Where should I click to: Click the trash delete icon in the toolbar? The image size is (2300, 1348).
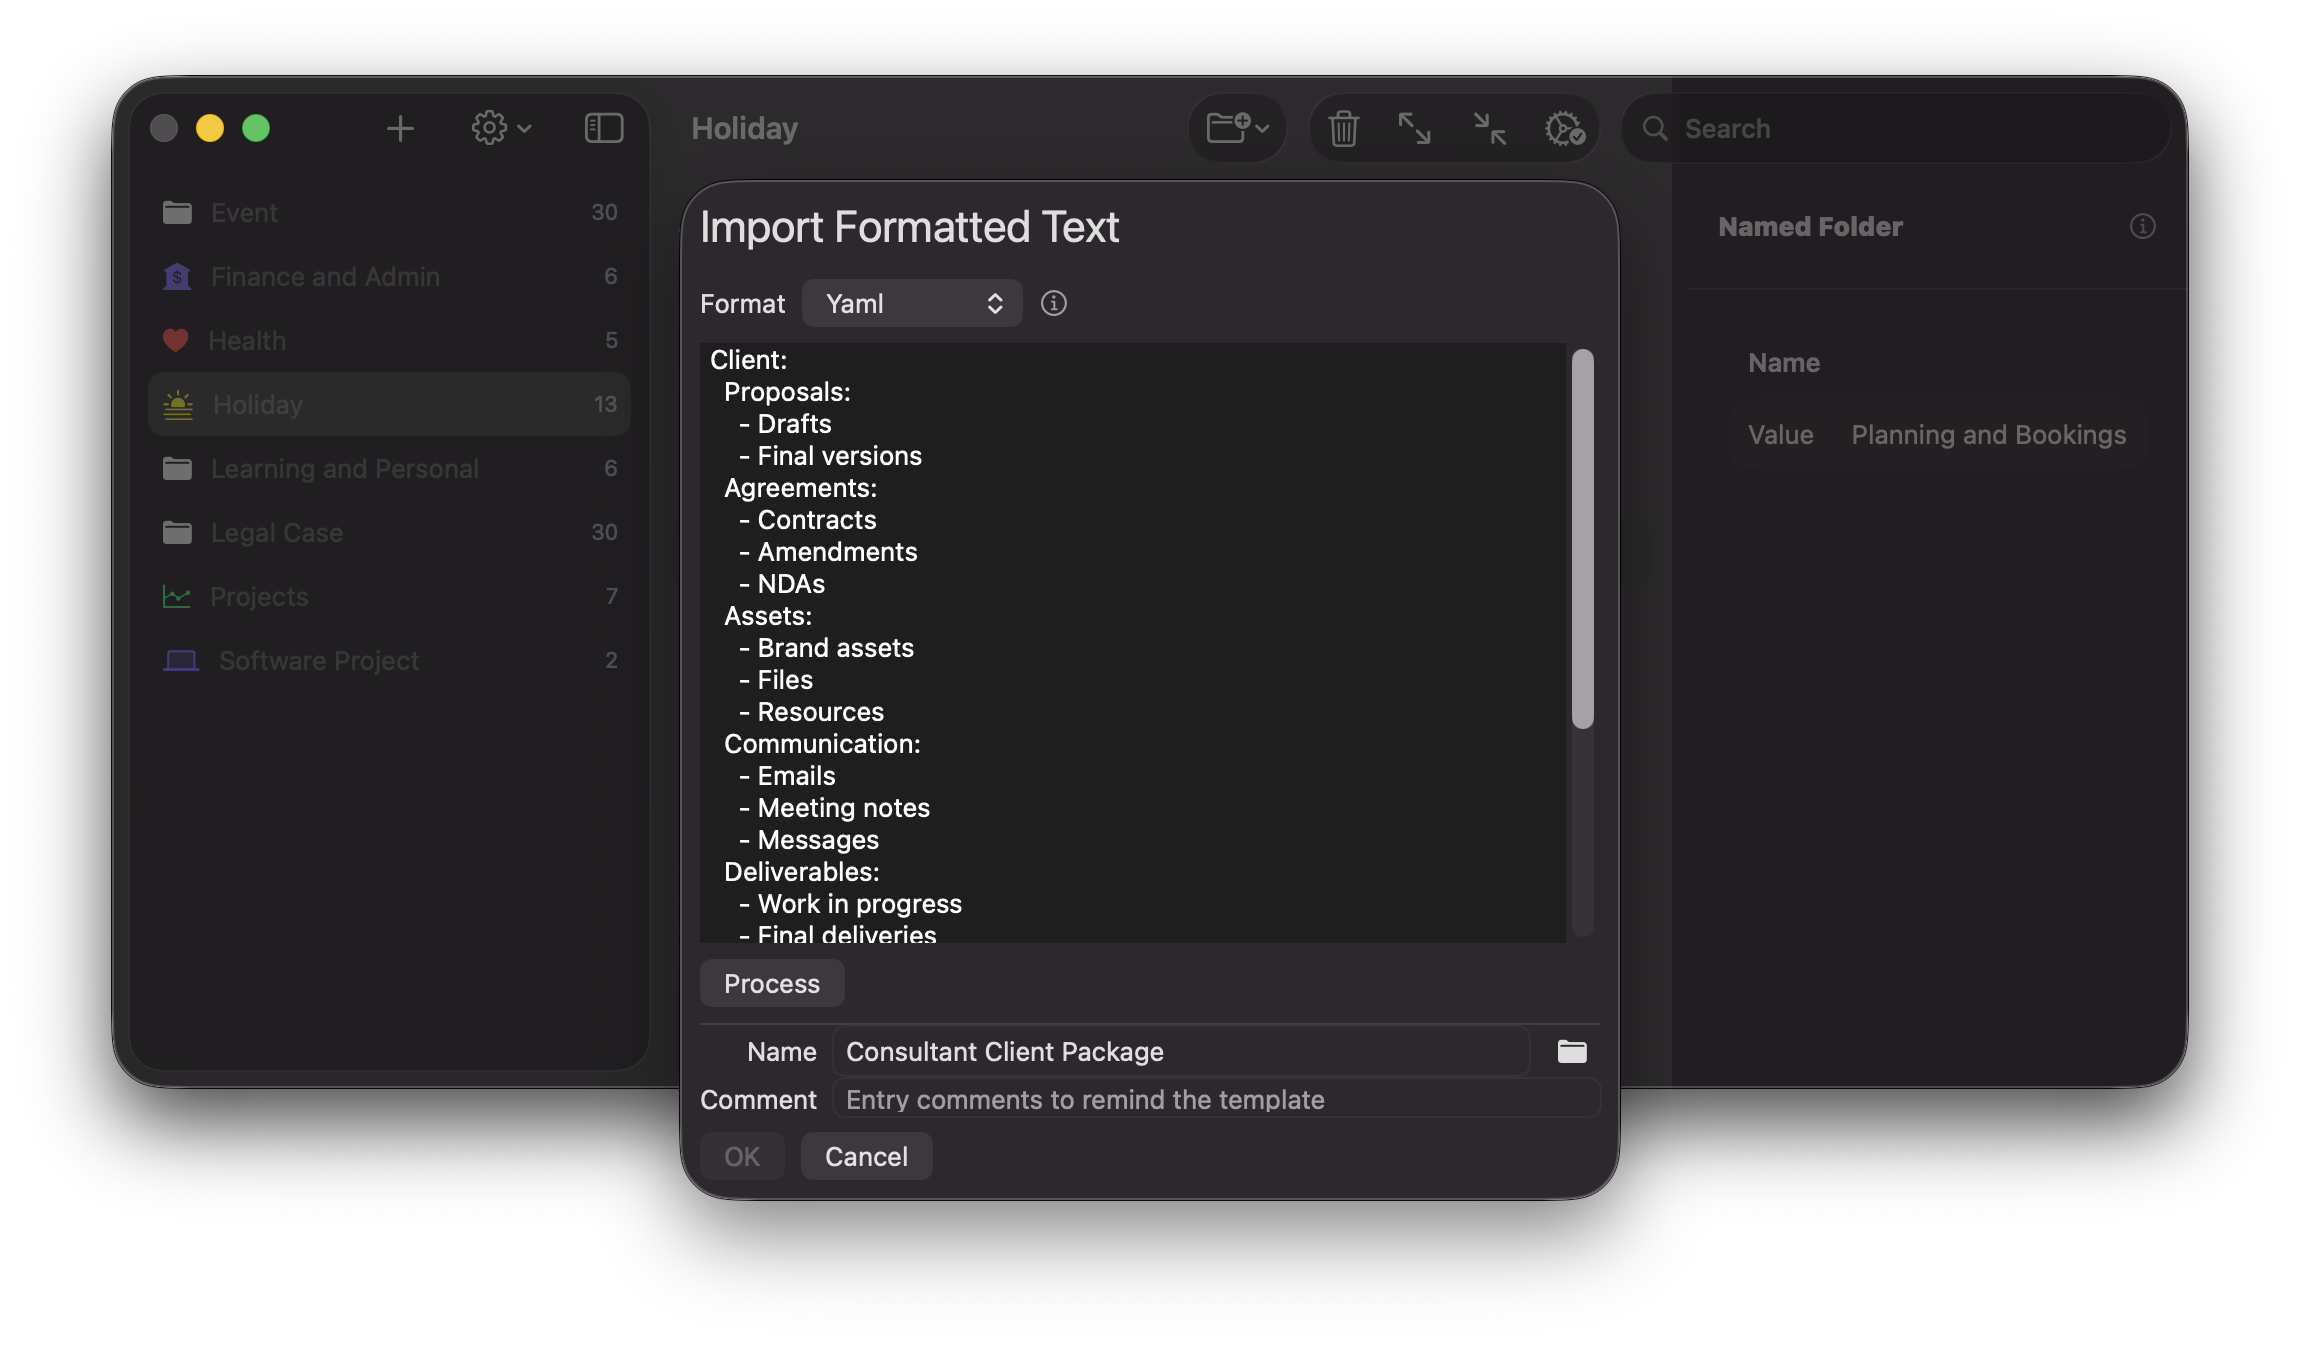click(x=1343, y=128)
